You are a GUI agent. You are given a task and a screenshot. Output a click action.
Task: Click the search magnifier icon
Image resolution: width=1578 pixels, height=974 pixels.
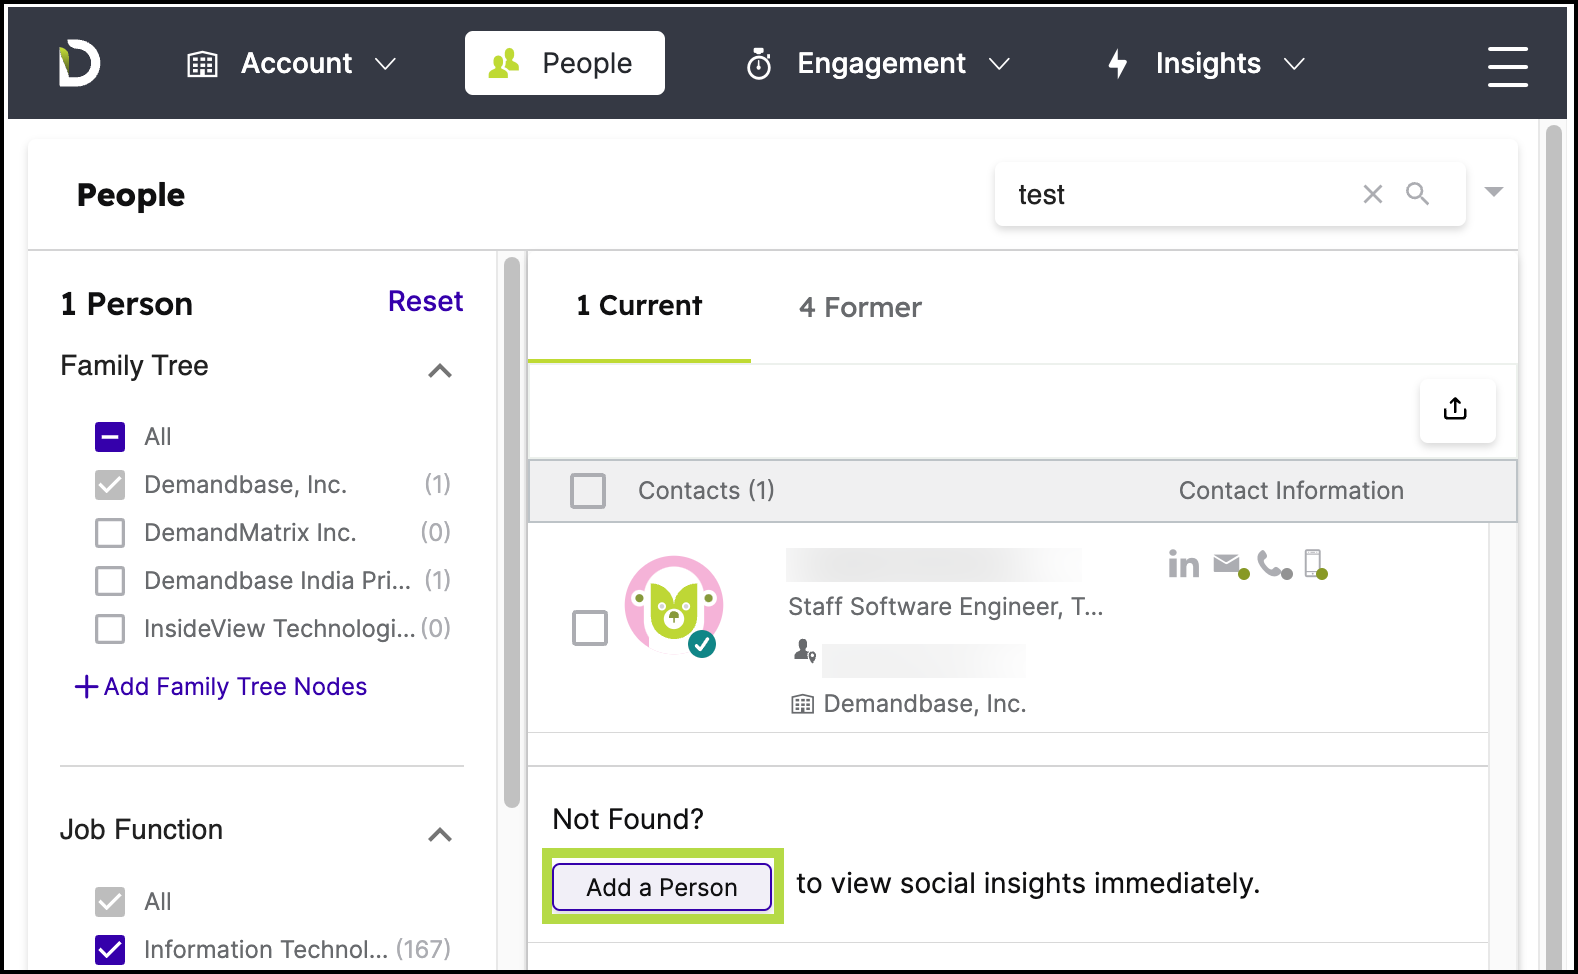pyautogui.click(x=1418, y=193)
